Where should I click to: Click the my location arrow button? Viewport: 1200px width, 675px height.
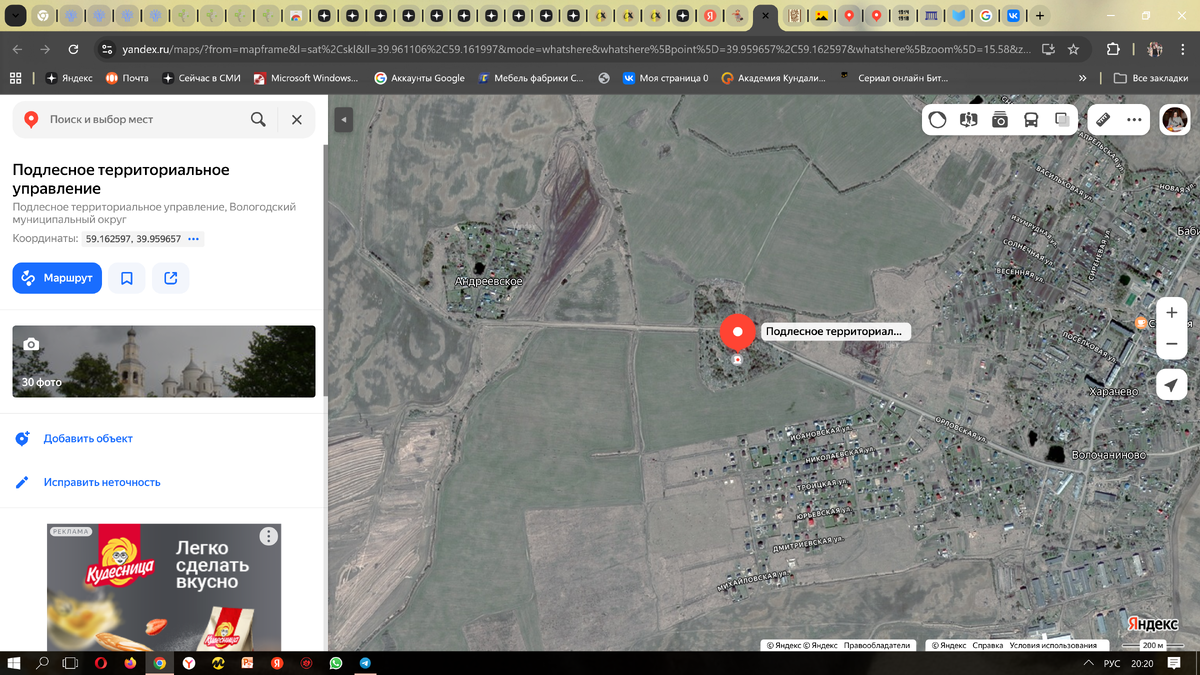click(x=1172, y=385)
